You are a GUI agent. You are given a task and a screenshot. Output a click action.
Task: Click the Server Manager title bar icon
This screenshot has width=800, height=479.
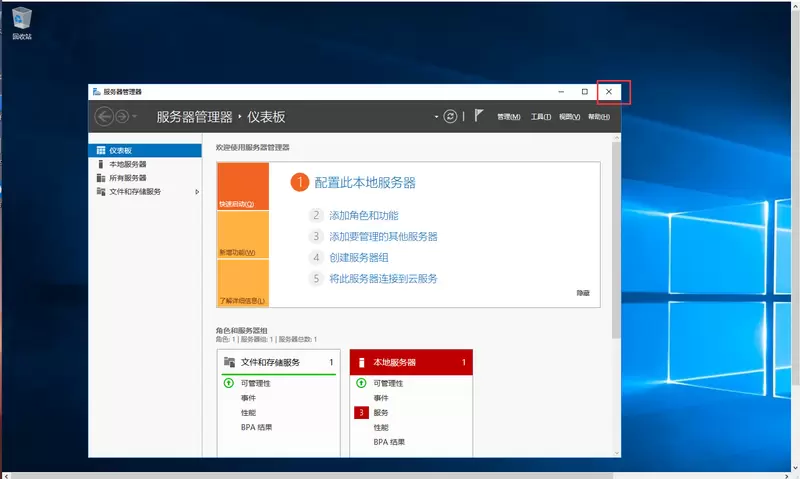point(96,92)
